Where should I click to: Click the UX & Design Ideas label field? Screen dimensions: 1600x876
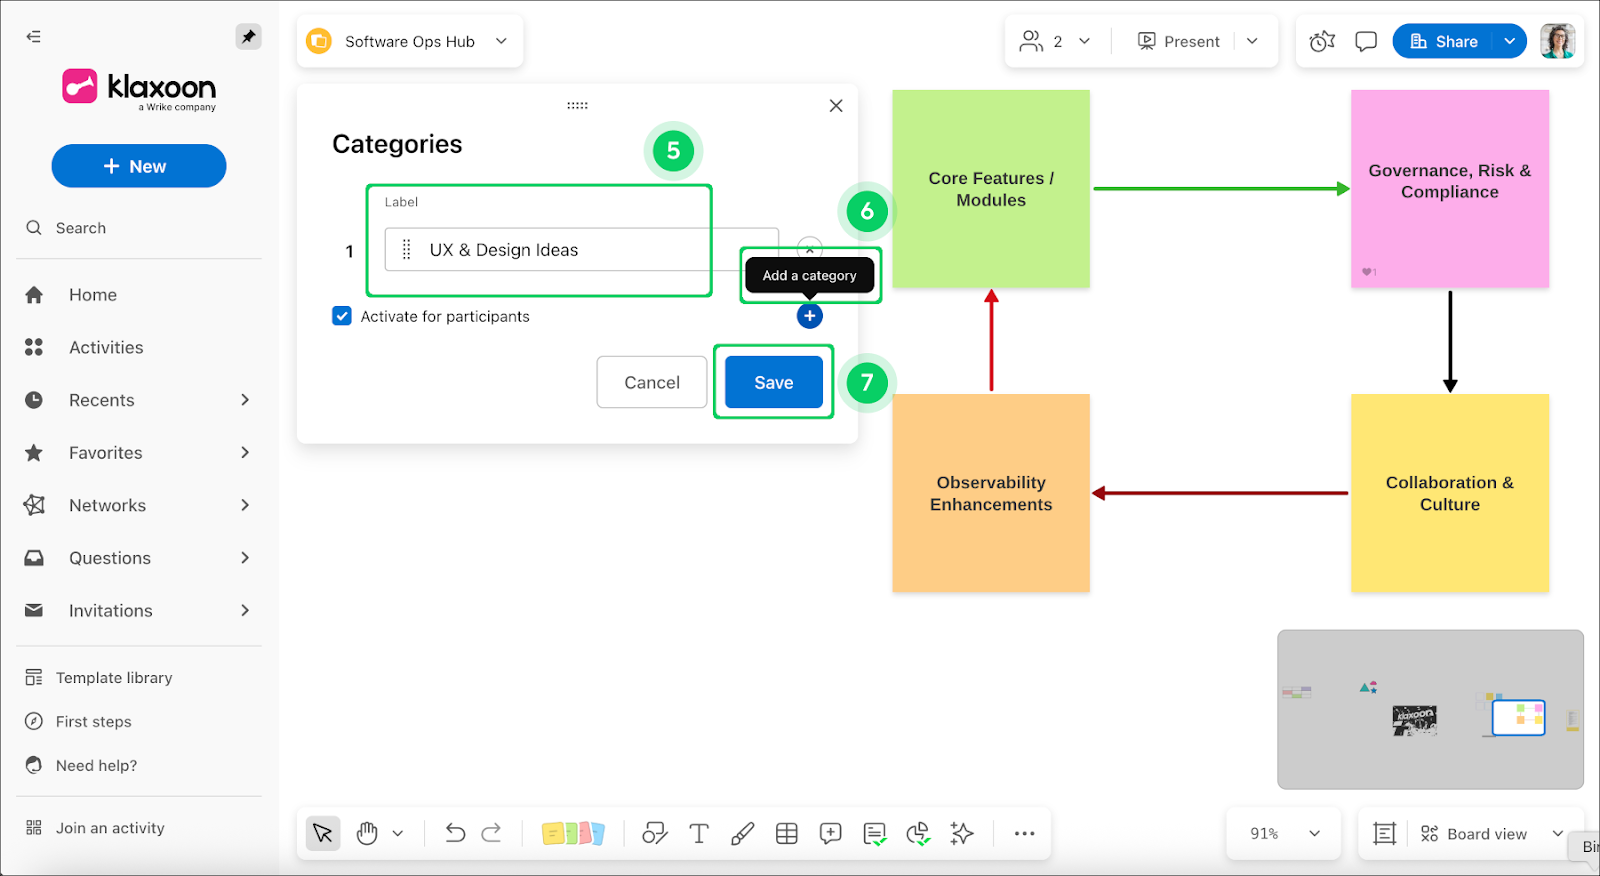580,250
